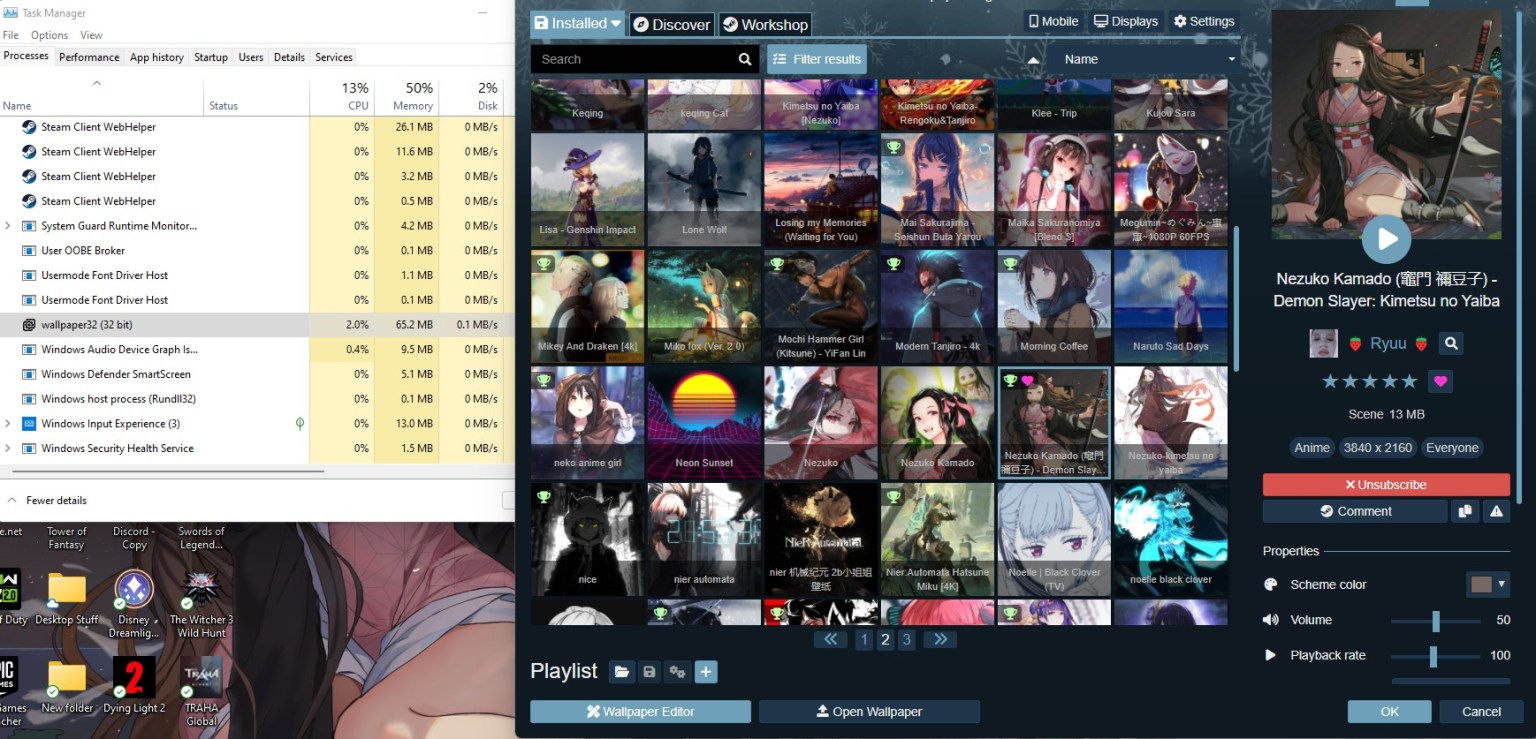Toggle the pink heart favorite button
Screen dimensions: 1536x739
coord(1440,381)
